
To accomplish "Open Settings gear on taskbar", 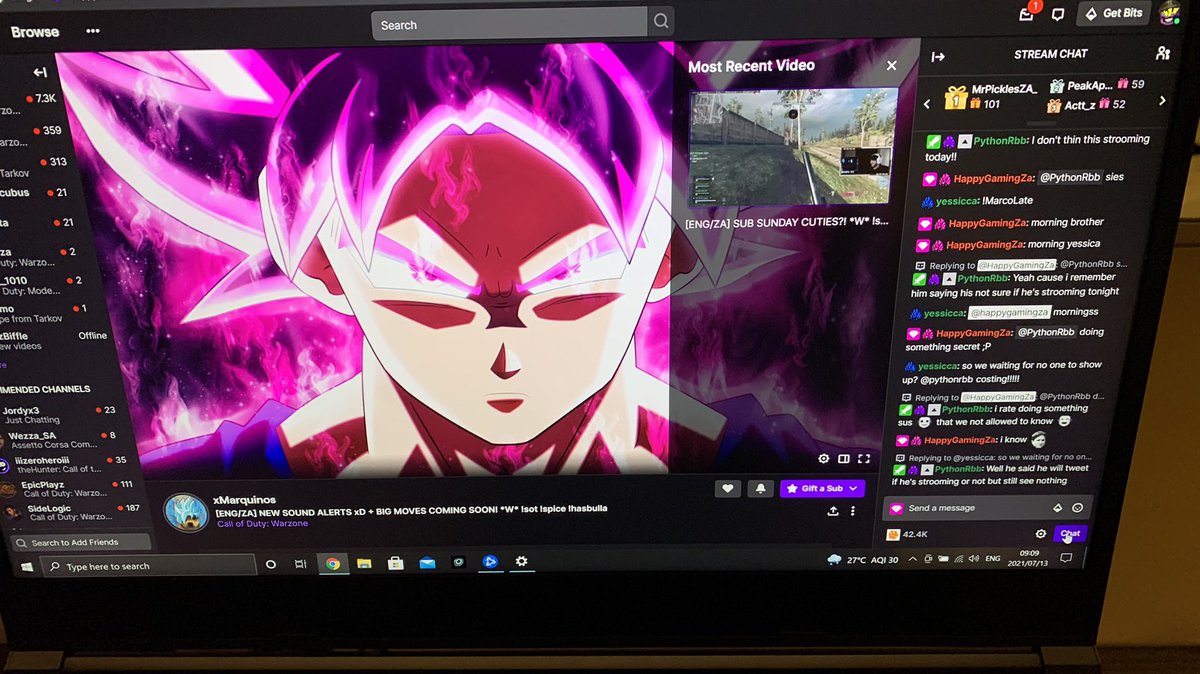I will click(x=521, y=562).
